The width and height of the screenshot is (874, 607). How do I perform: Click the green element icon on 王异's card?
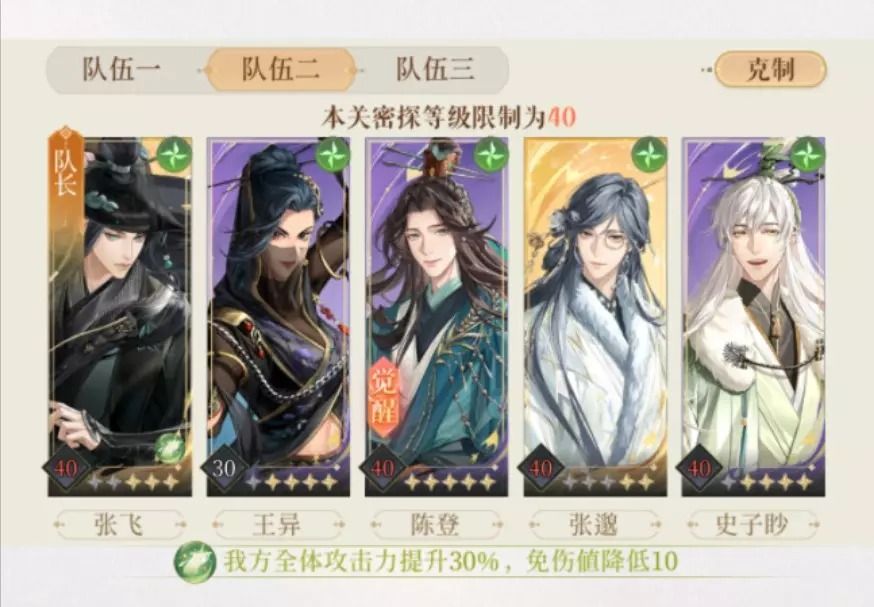(x=333, y=154)
